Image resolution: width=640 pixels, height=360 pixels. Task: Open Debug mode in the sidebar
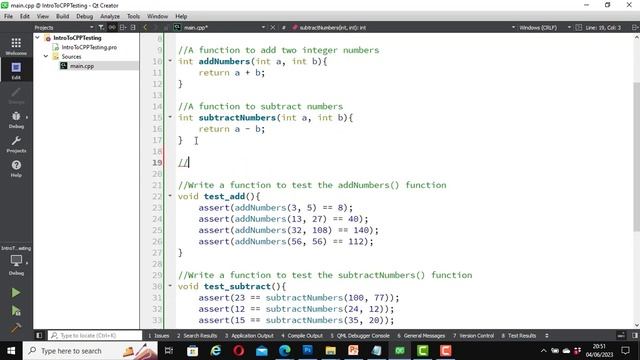point(16,120)
